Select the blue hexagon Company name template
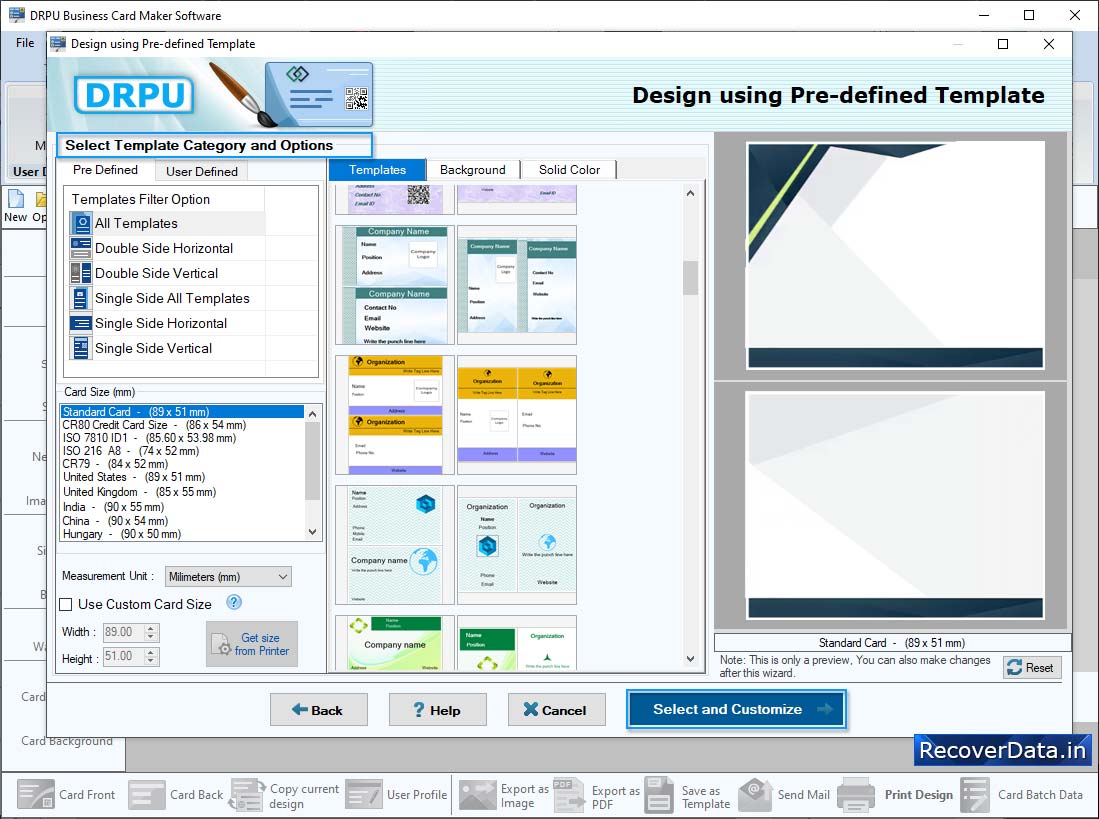 pyautogui.click(x=395, y=545)
